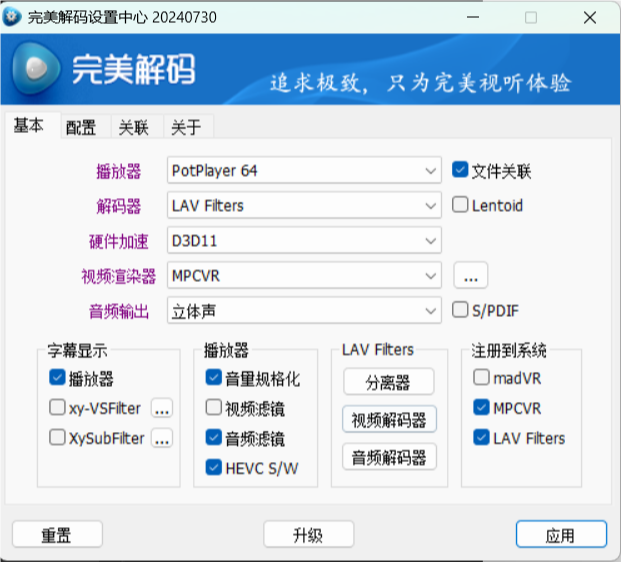The height and width of the screenshot is (563, 622).
Task: Click the 完美解码 play logo in the banner
Action: (x=36, y=68)
